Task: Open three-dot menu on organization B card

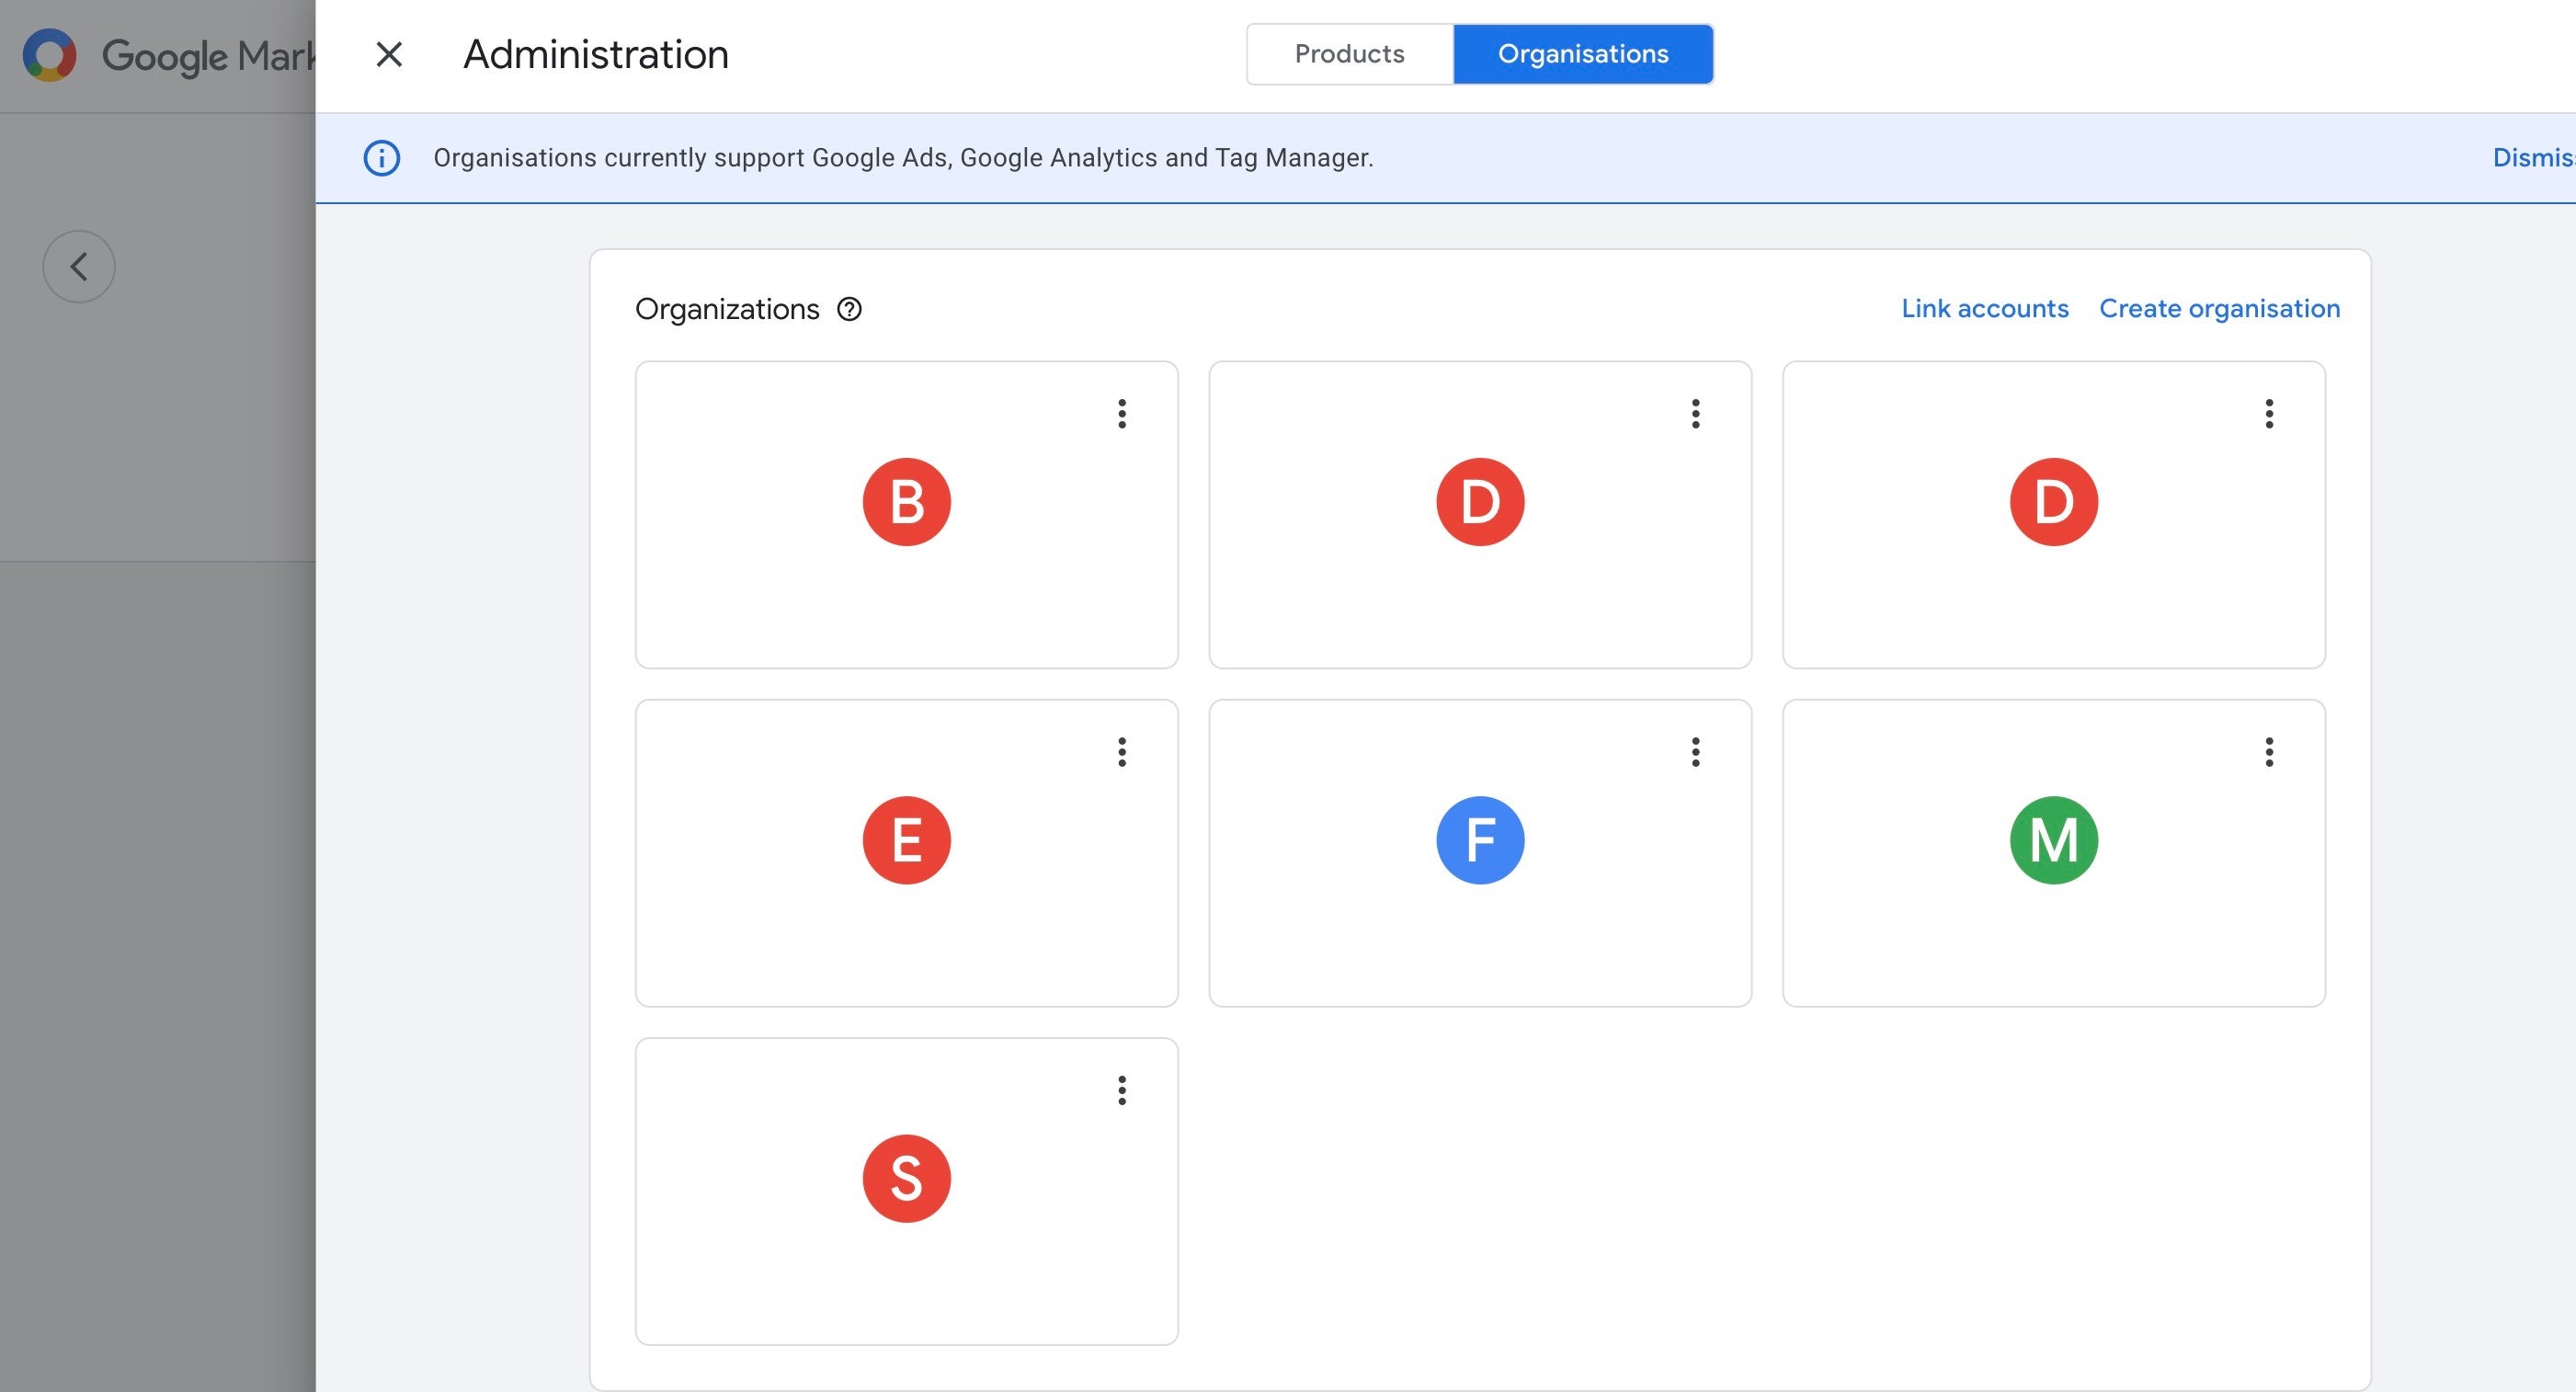Action: click(1122, 414)
